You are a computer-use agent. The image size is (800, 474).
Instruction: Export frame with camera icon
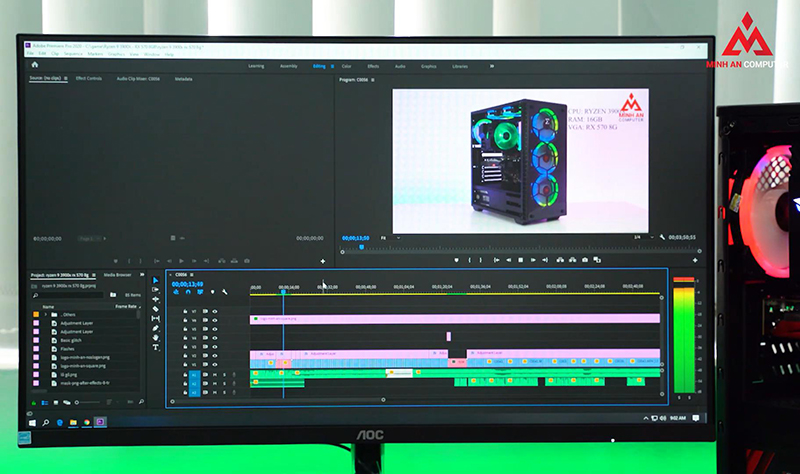[x=585, y=260]
